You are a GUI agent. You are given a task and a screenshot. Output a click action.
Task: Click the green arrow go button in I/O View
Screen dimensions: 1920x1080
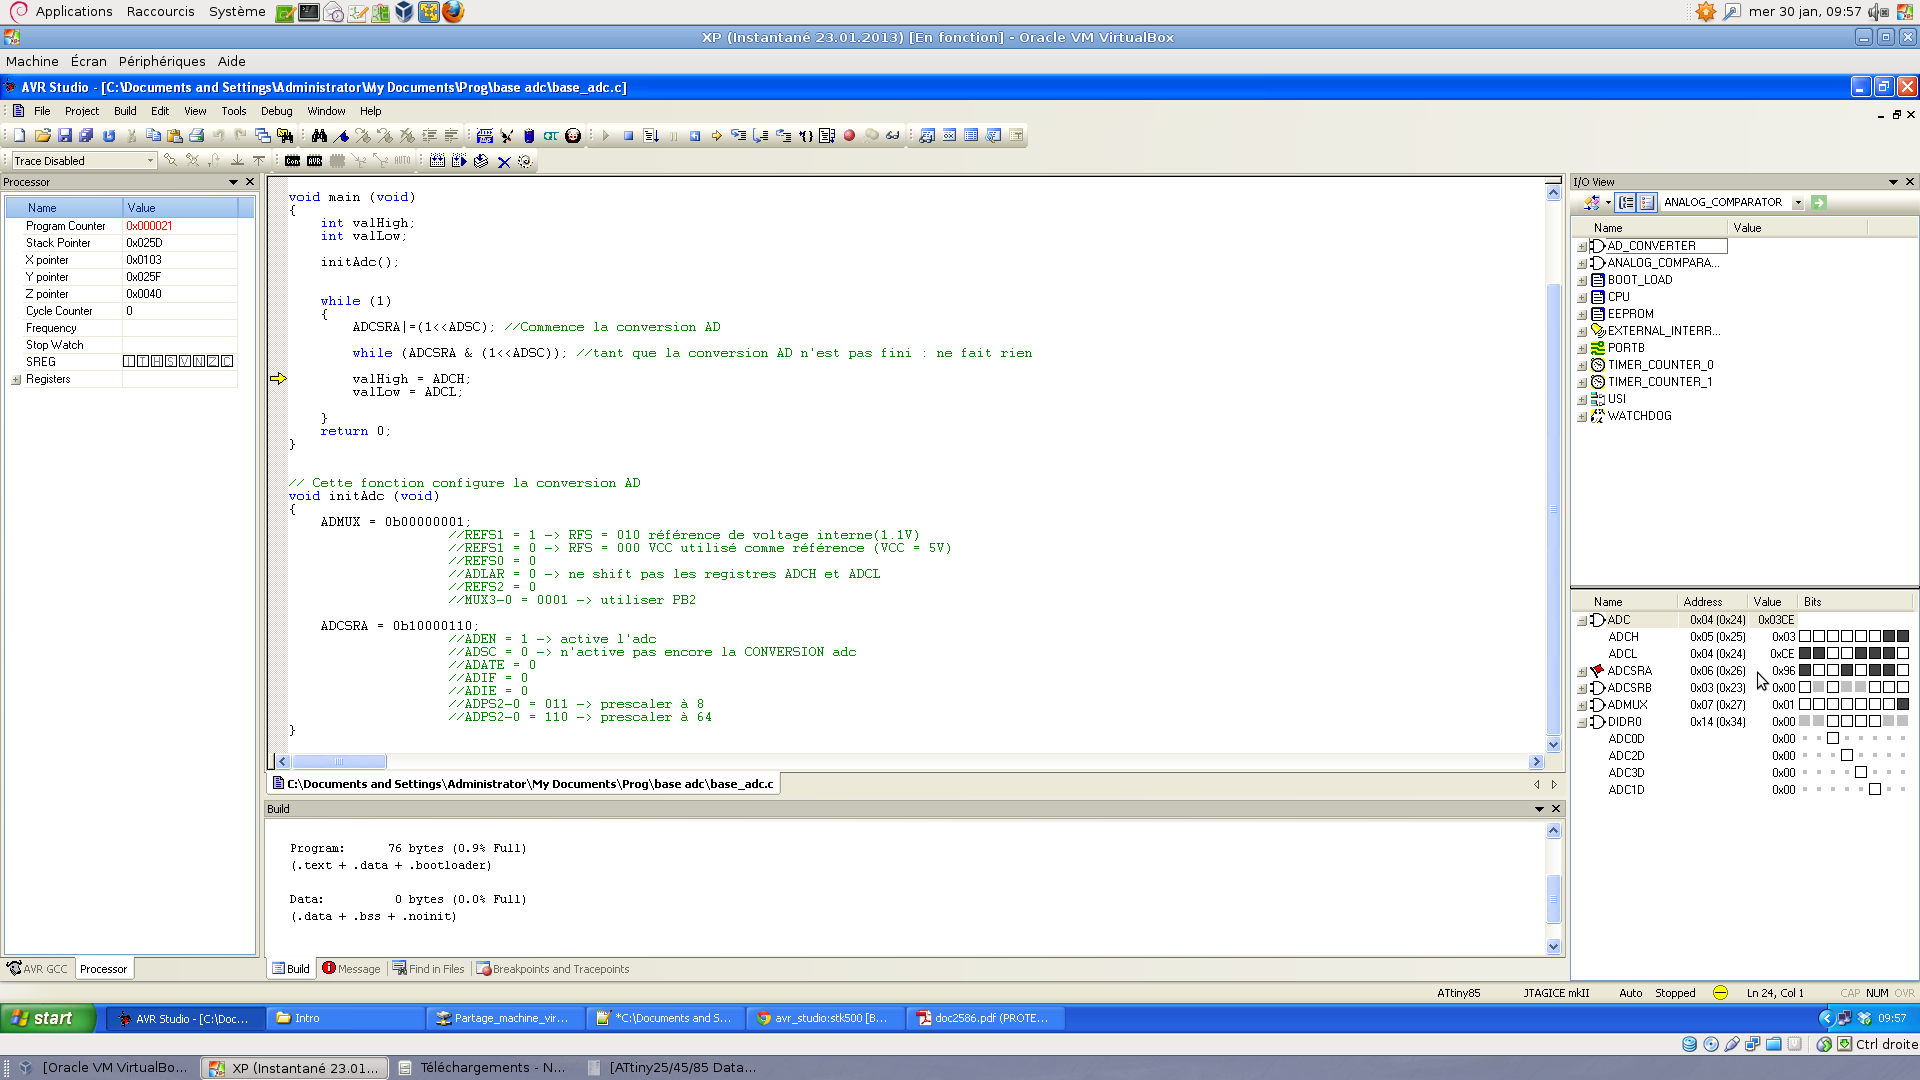tap(1819, 202)
